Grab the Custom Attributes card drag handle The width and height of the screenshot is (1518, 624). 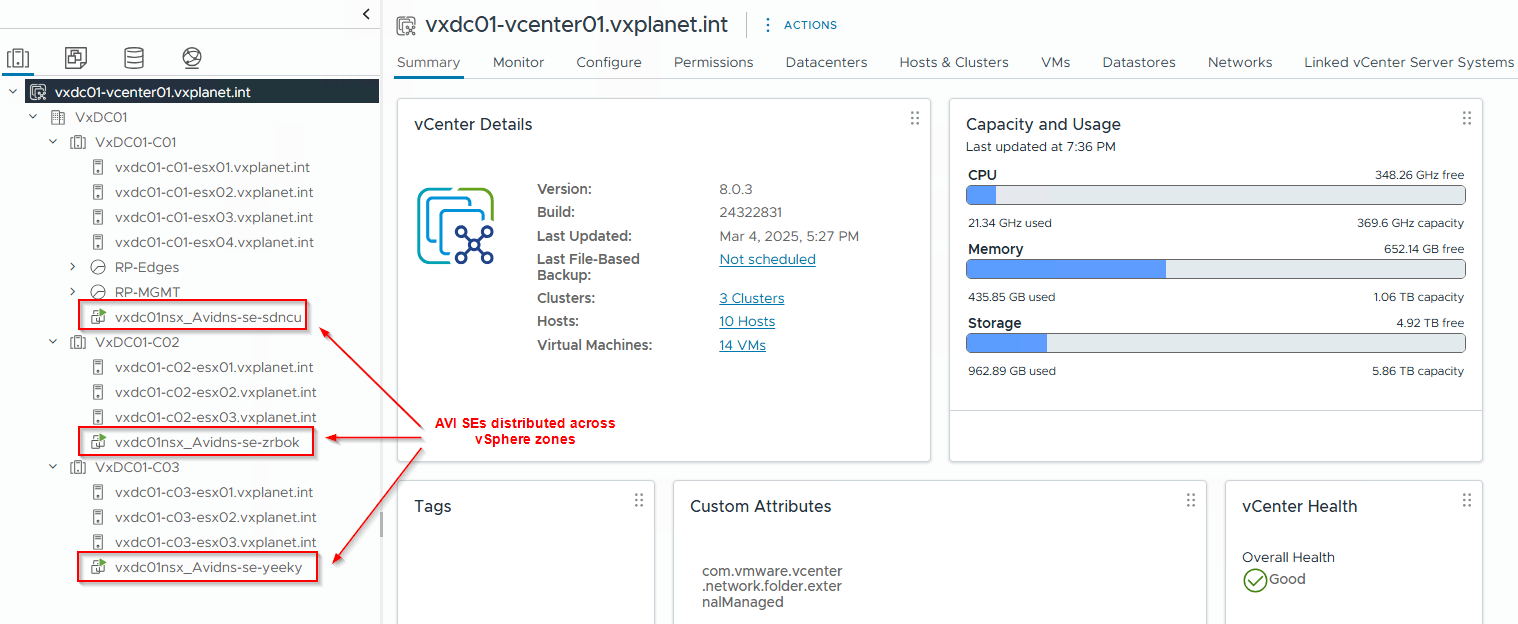pos(1190,500)
